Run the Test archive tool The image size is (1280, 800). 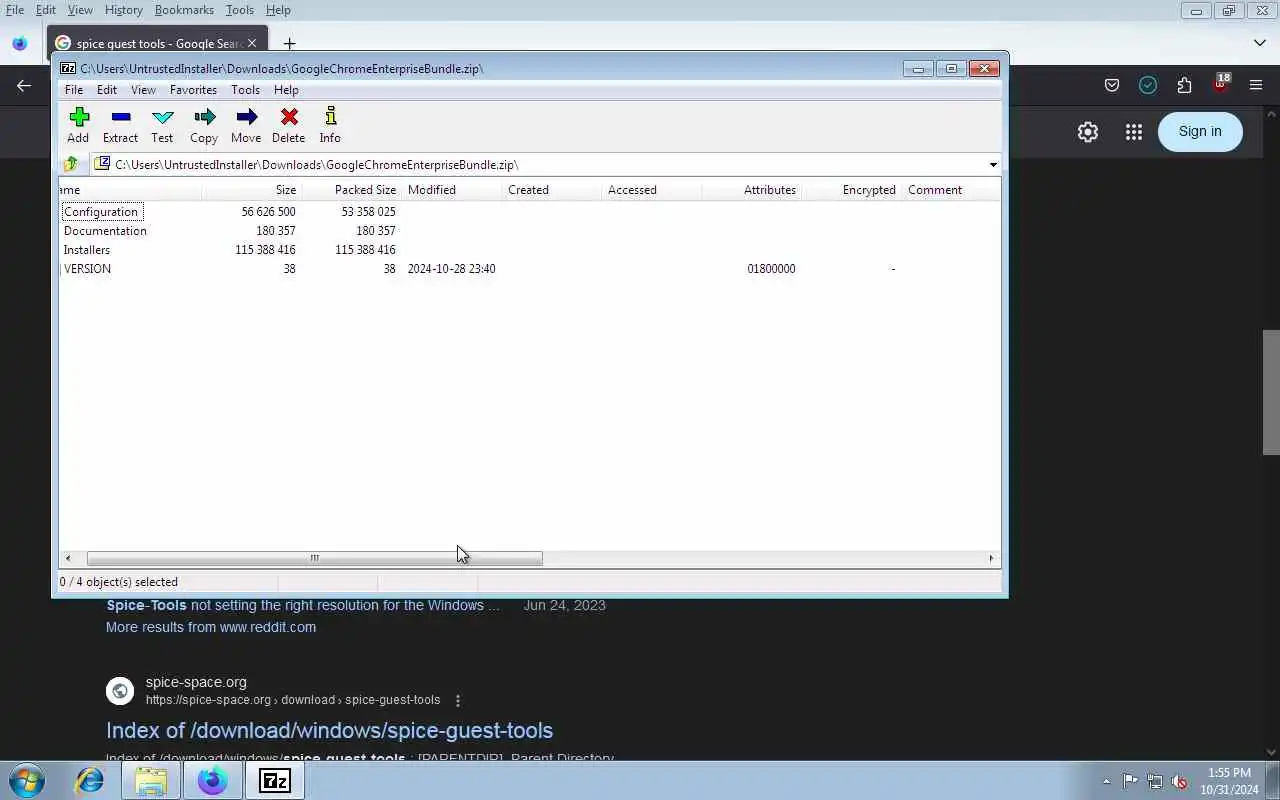[162, 126]
